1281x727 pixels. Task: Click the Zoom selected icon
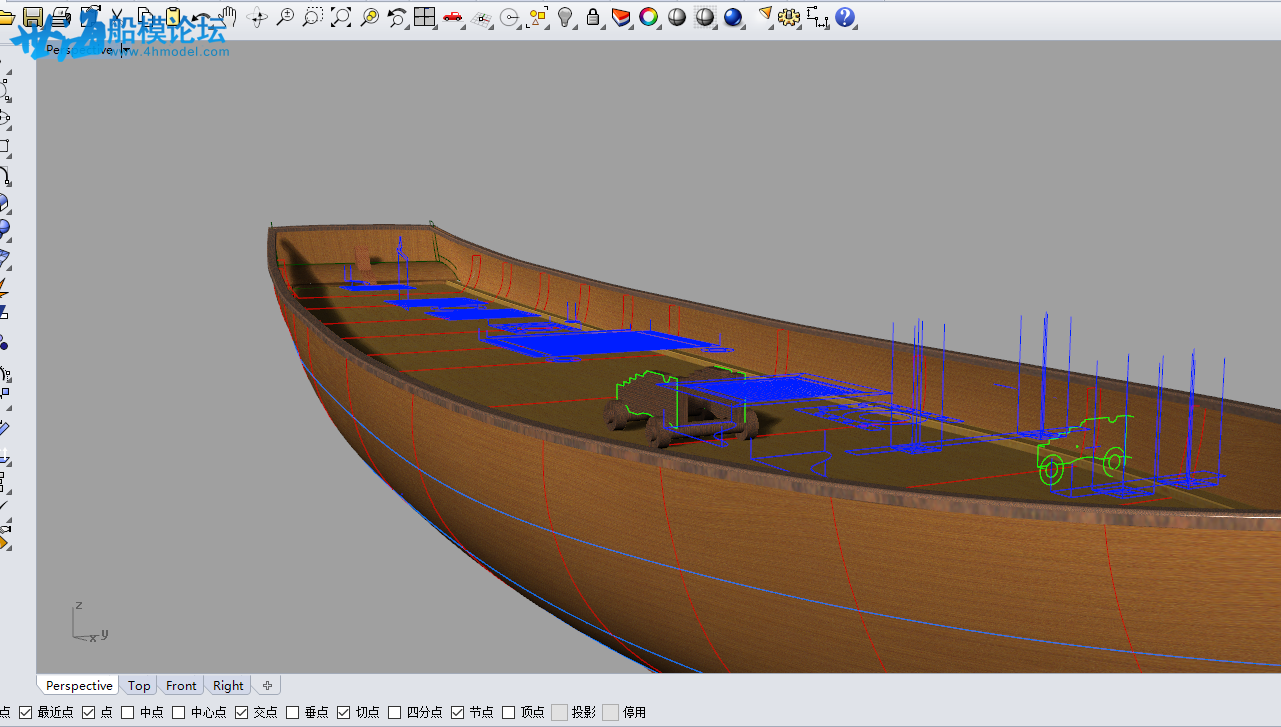pos(369,17)
